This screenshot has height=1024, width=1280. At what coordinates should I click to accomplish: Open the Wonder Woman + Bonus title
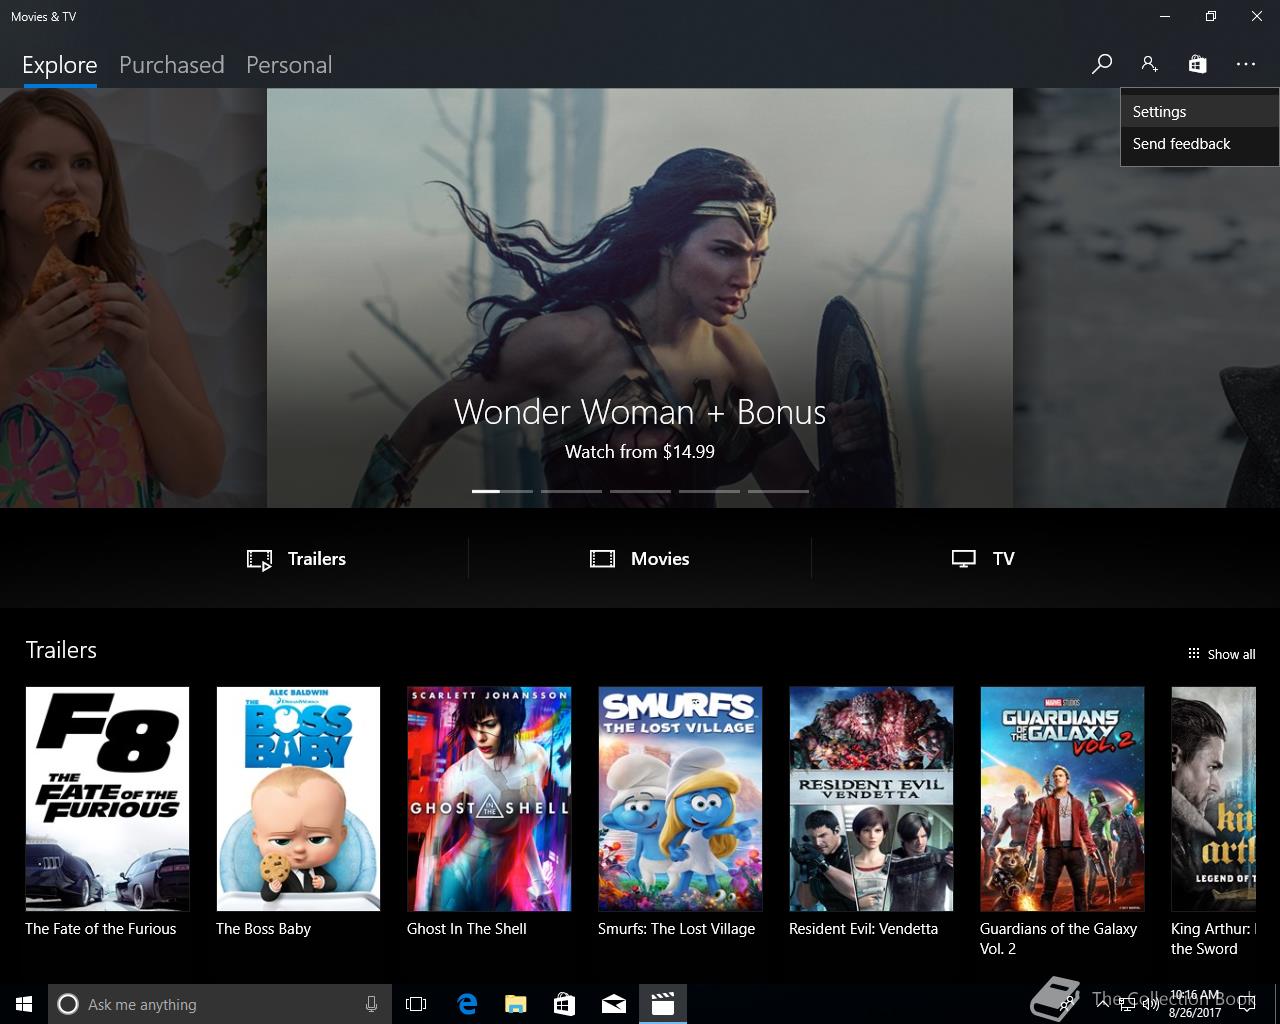640,412
